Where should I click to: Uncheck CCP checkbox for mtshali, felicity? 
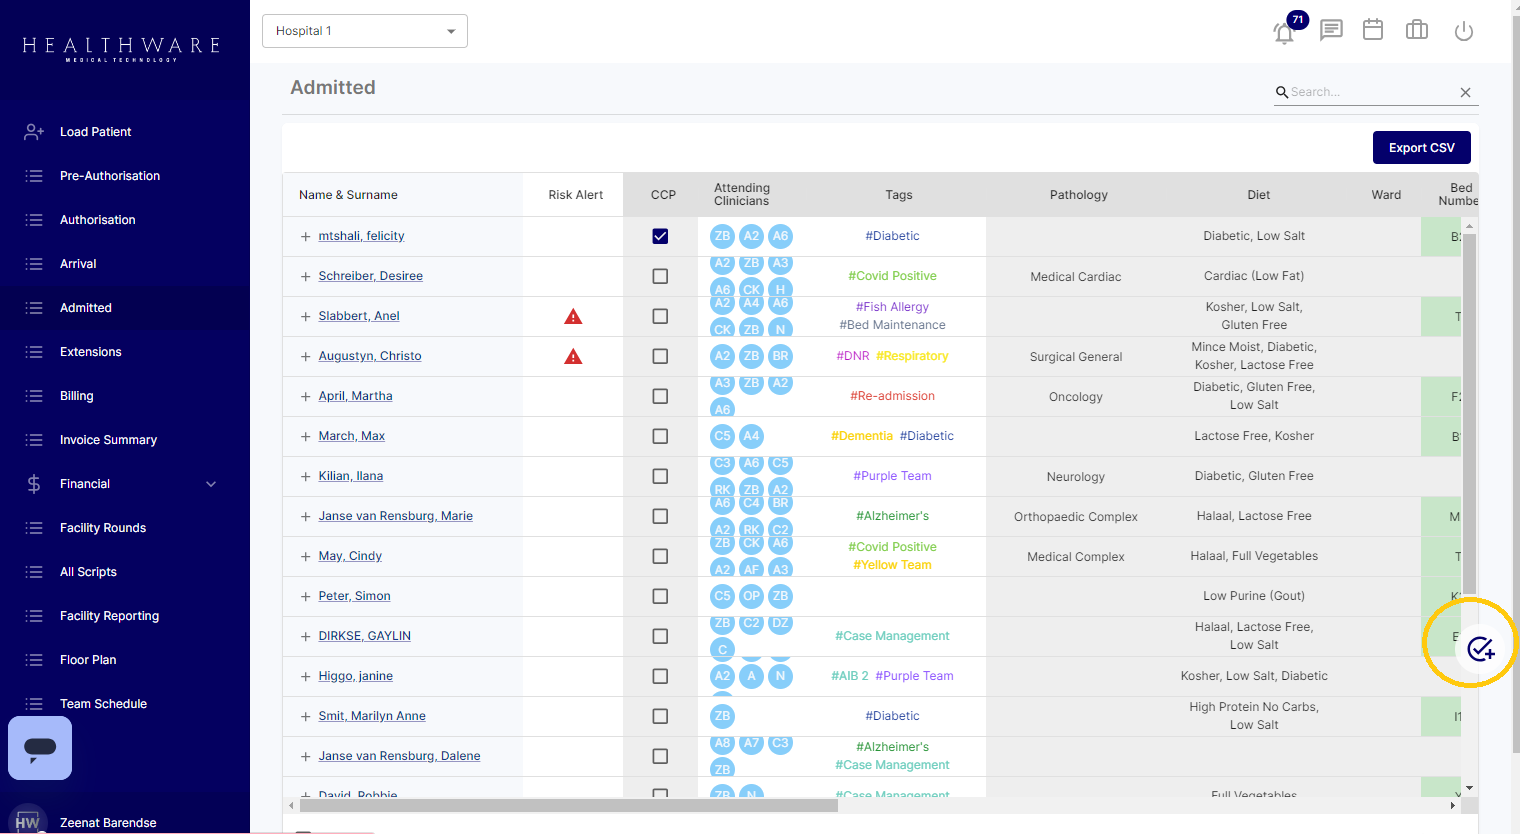pyautogui.click(x=660, y=236)
